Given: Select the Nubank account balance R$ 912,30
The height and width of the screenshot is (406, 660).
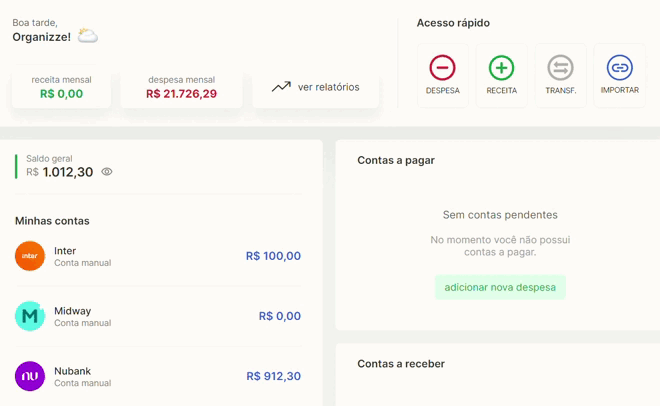Looking at the screenshot, I should coord(274,376).
